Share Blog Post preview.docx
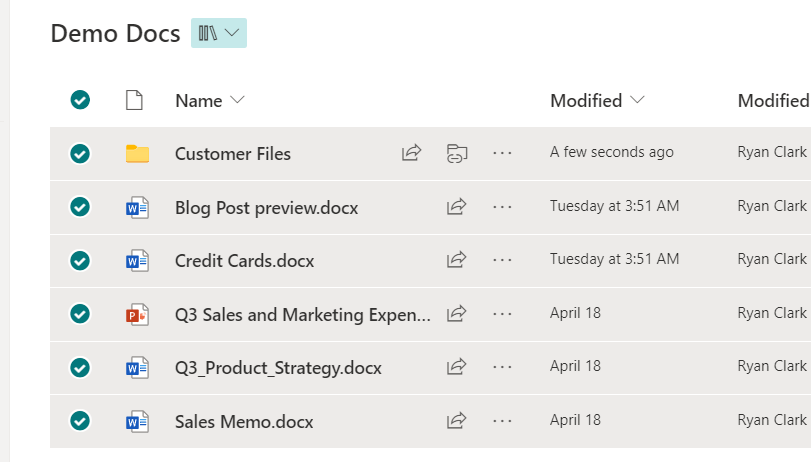 [x=457, y=206]
